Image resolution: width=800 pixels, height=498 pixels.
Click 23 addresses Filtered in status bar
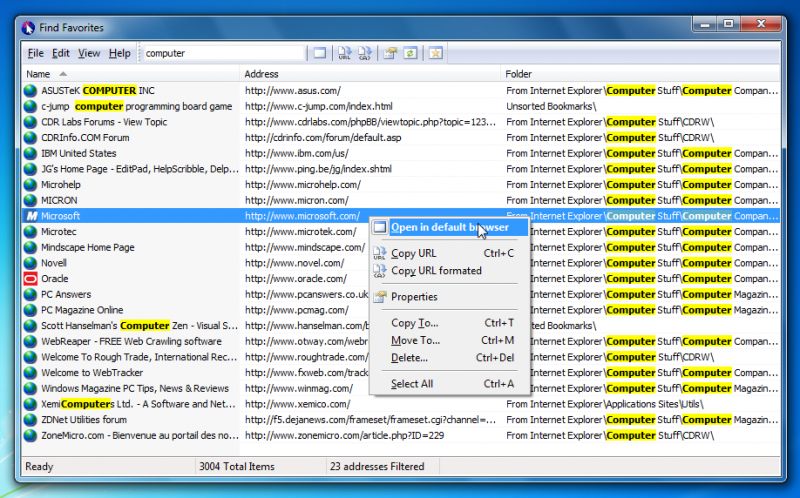coord(377,466)
